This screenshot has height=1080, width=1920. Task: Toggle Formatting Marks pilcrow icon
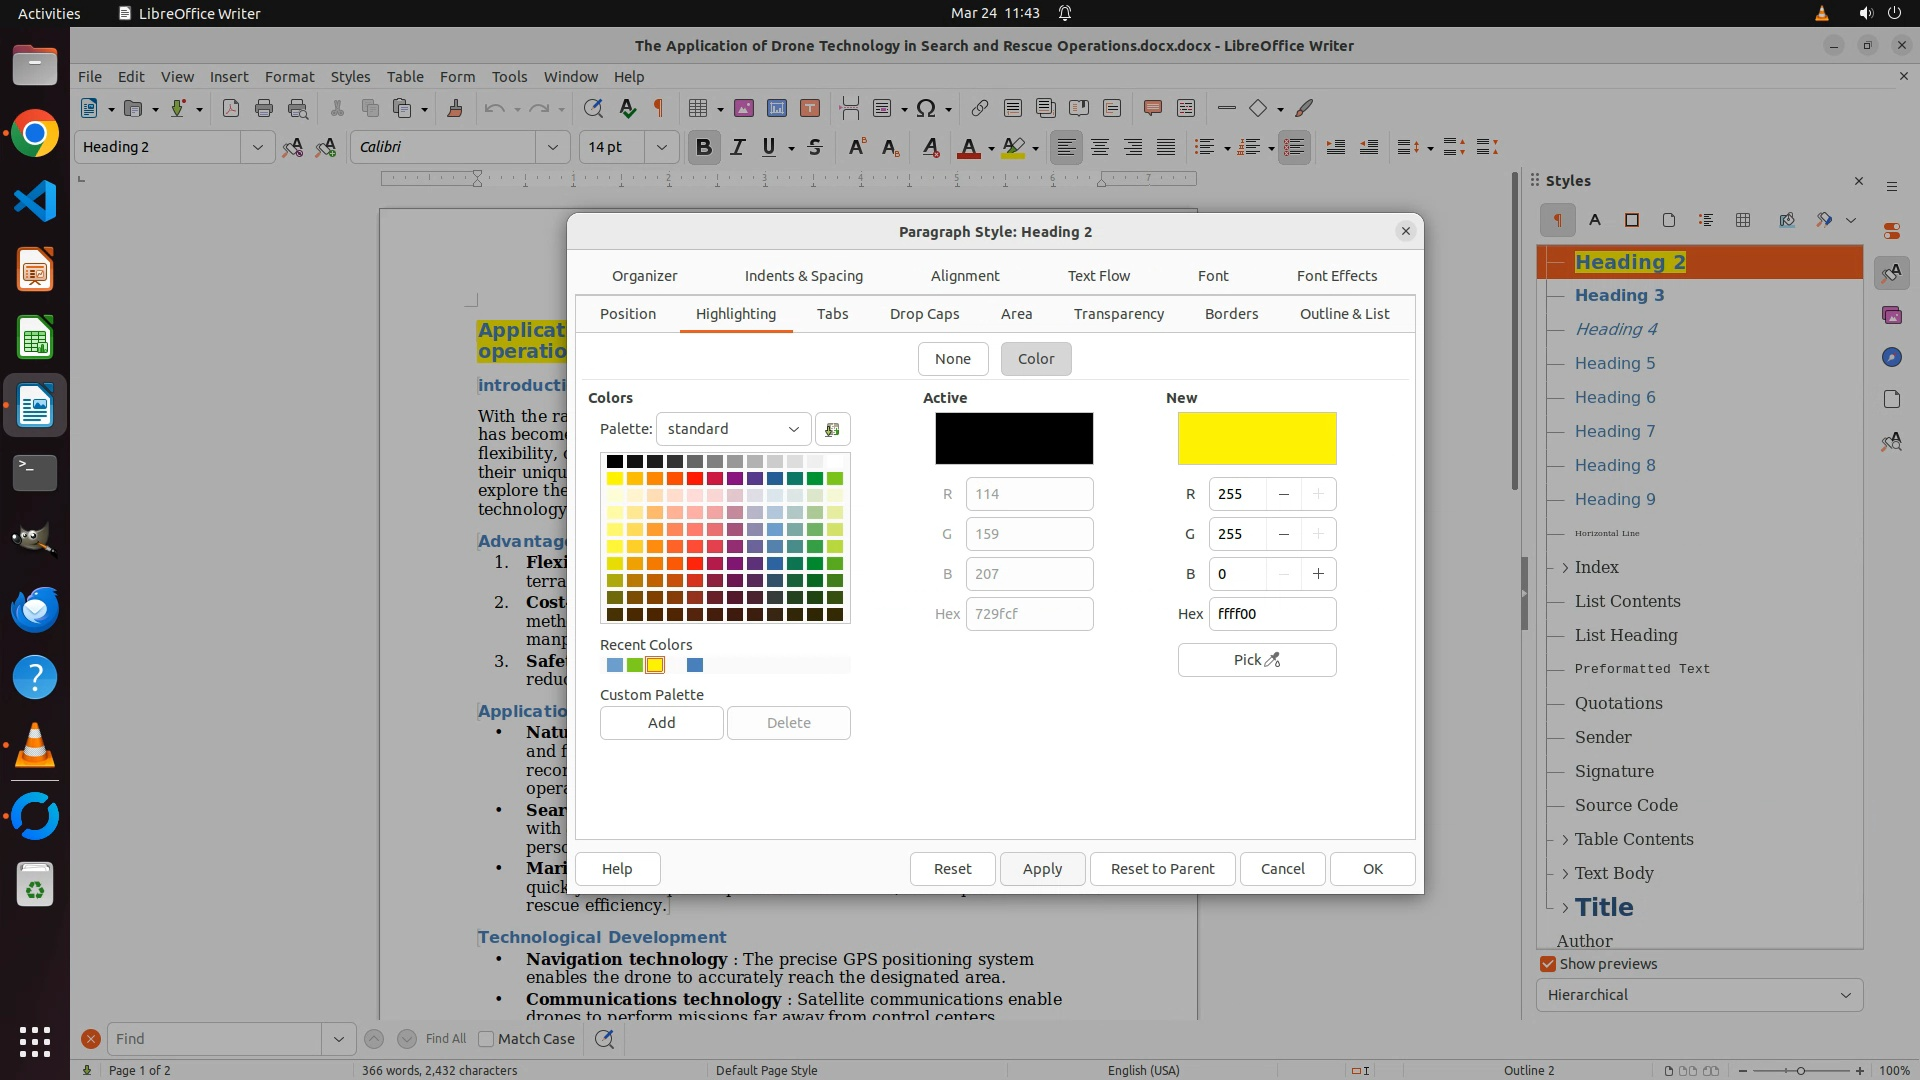658,108
